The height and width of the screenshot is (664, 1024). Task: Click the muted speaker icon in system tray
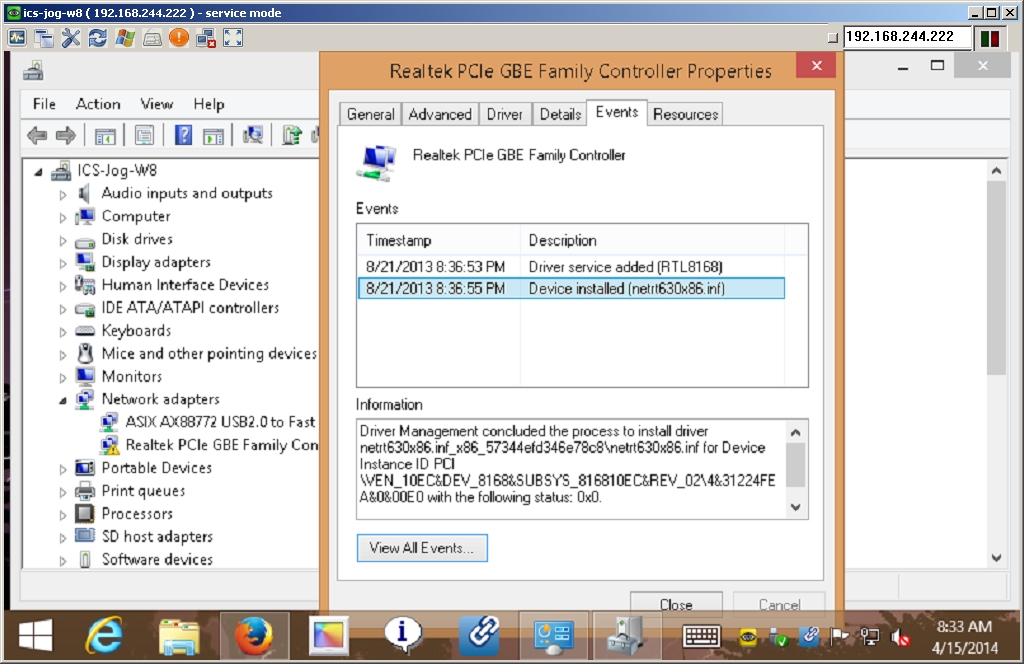click(x=901, y=637)
